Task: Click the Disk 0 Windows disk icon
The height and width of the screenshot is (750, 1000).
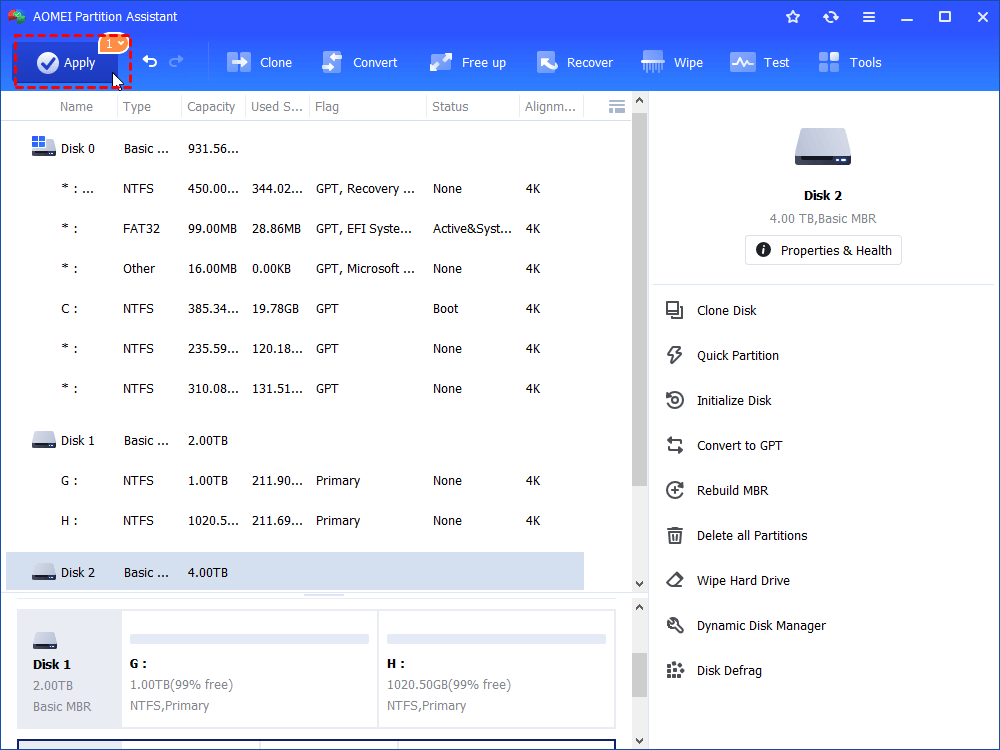Action: pos(43,146)
